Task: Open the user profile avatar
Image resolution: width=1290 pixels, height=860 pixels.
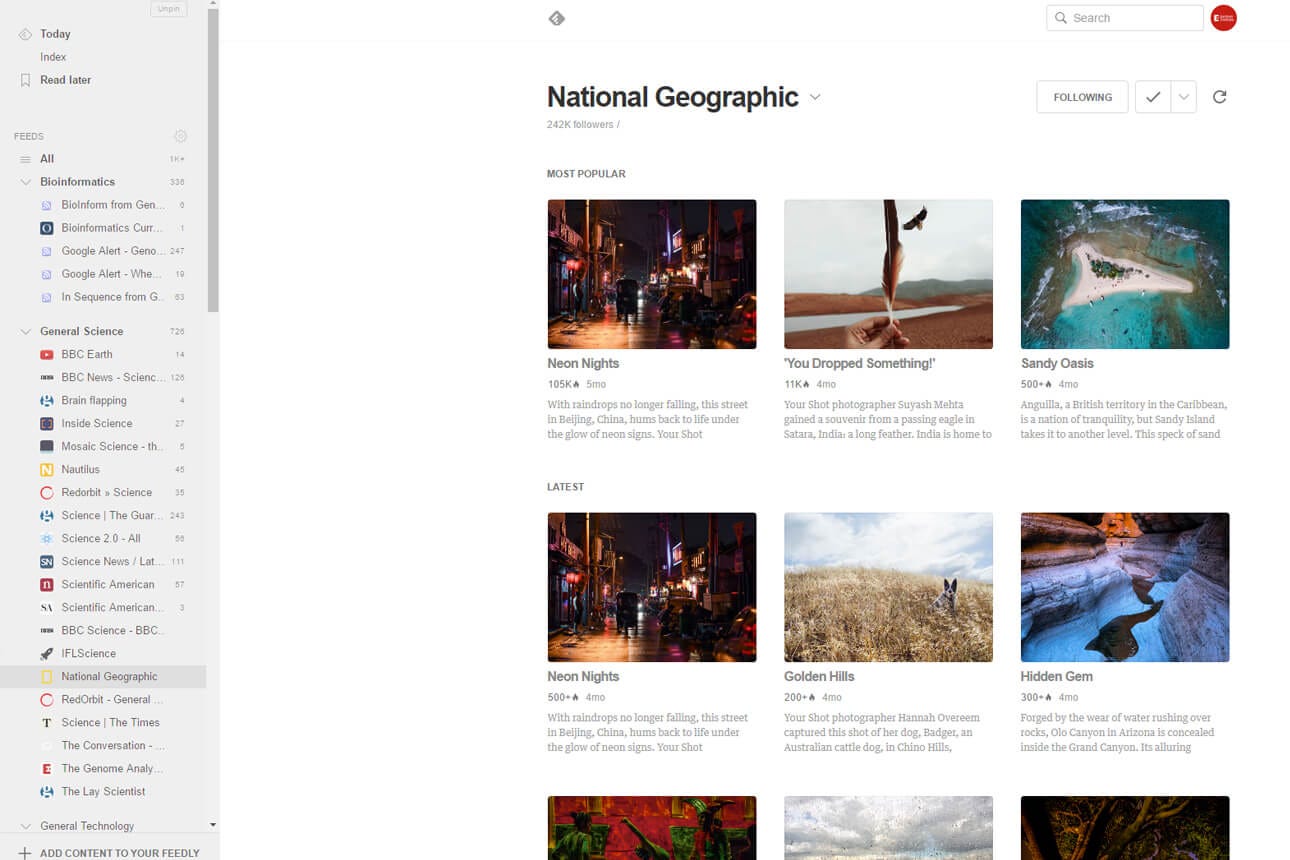Action: (x=1223, y=18)
